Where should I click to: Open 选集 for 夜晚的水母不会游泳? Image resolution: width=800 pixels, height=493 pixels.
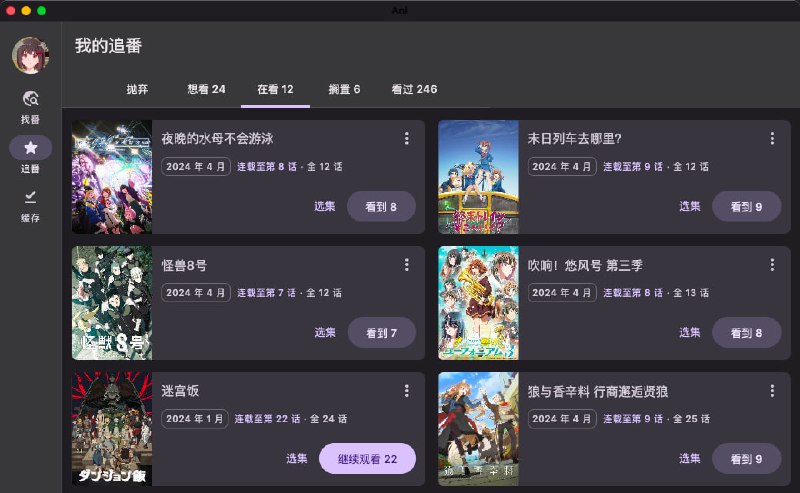(x=324, y=206)
